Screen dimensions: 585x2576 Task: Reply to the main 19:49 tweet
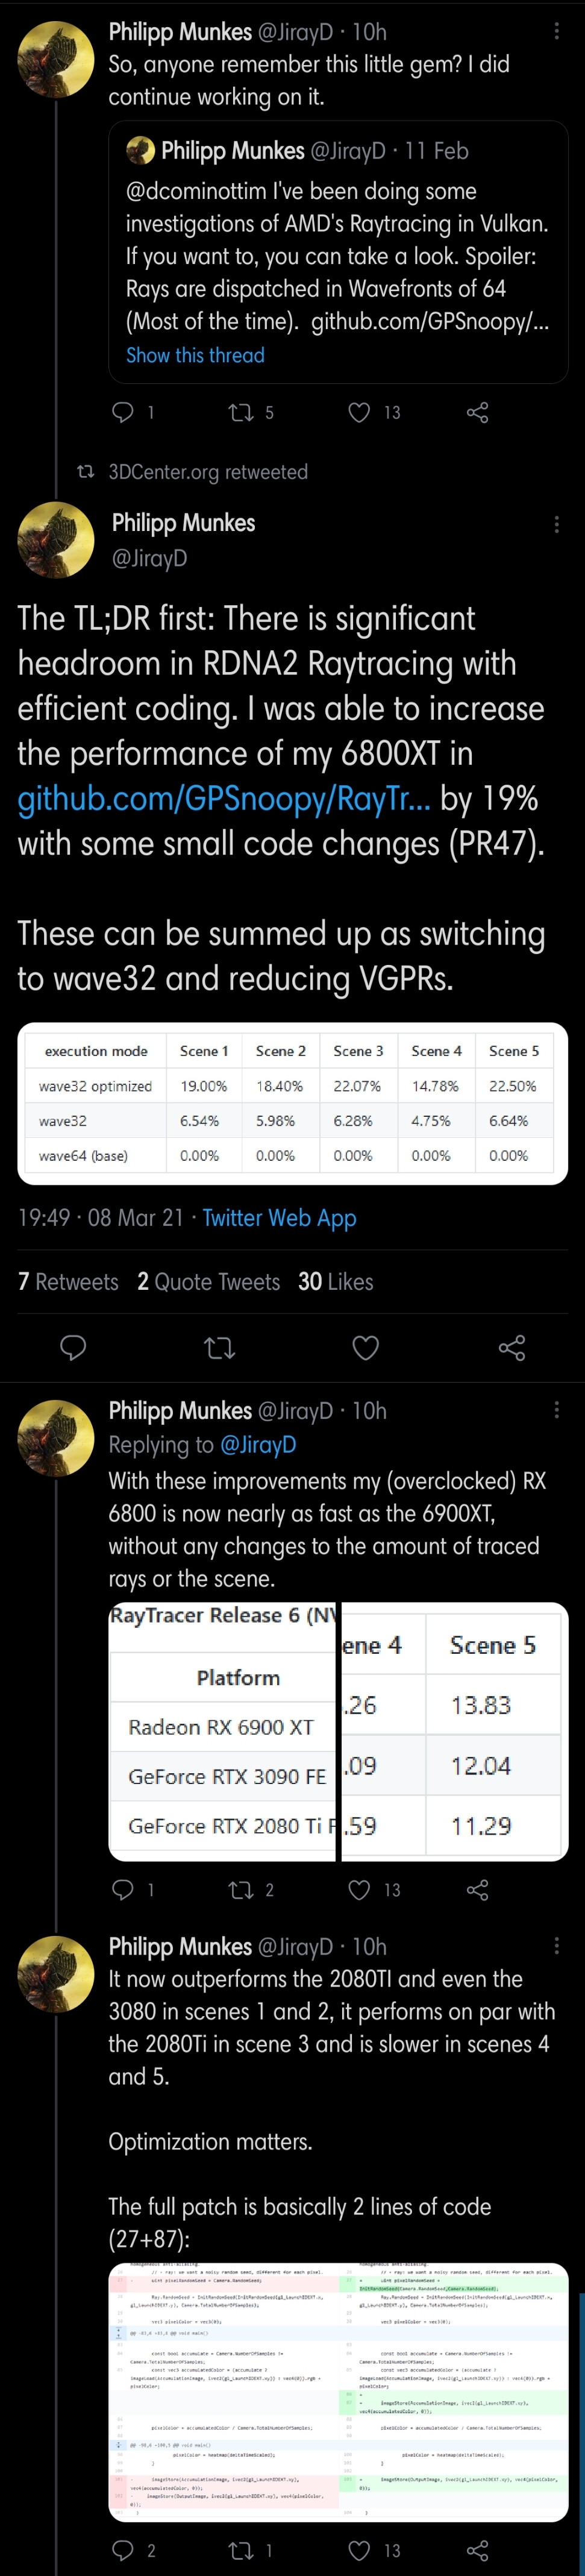[73, 1348]
